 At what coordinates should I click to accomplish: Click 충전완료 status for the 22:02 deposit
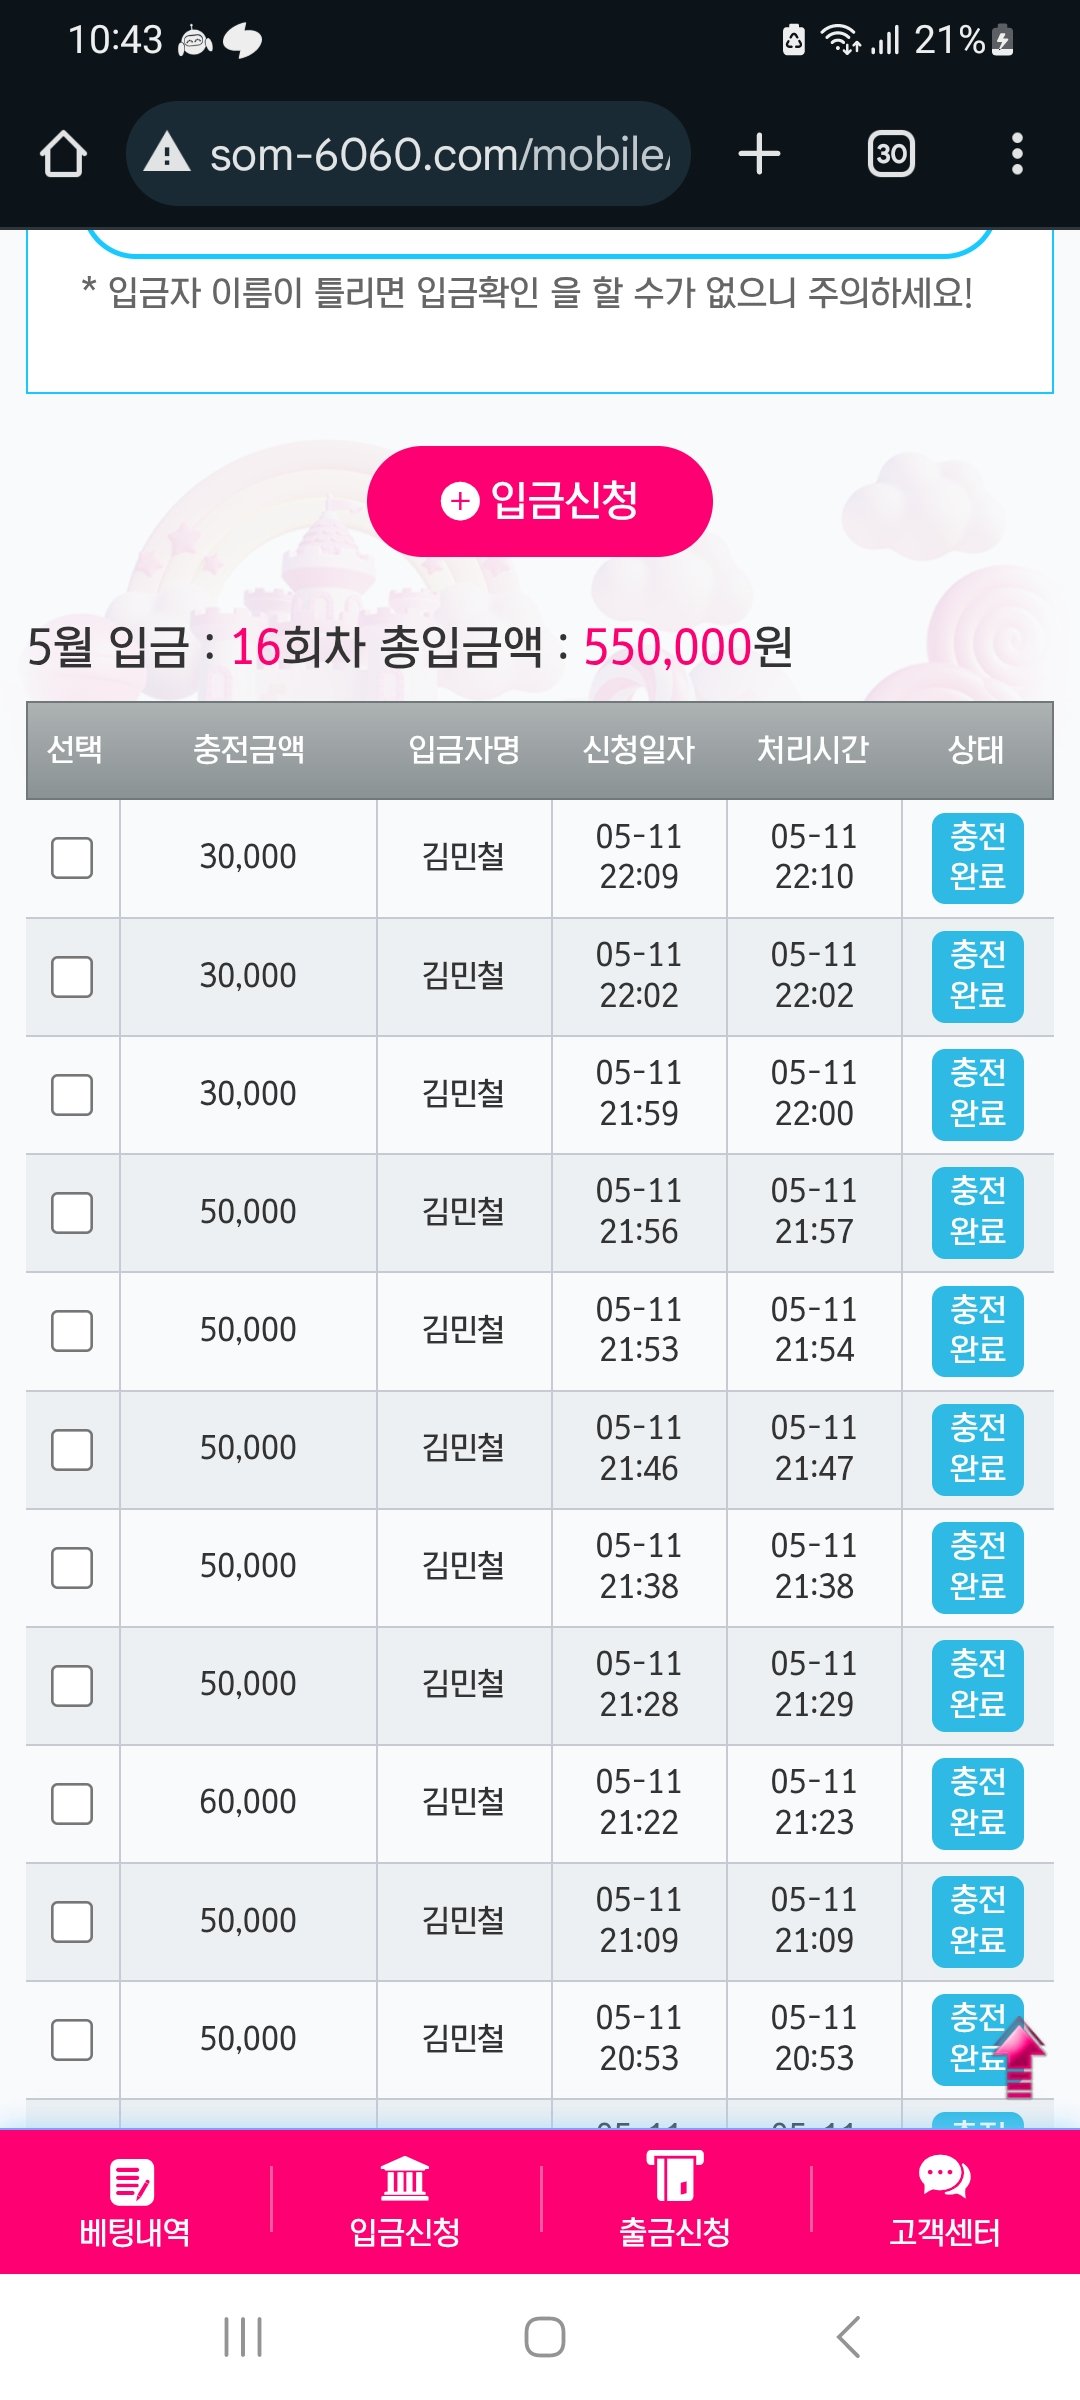point(977,977)
